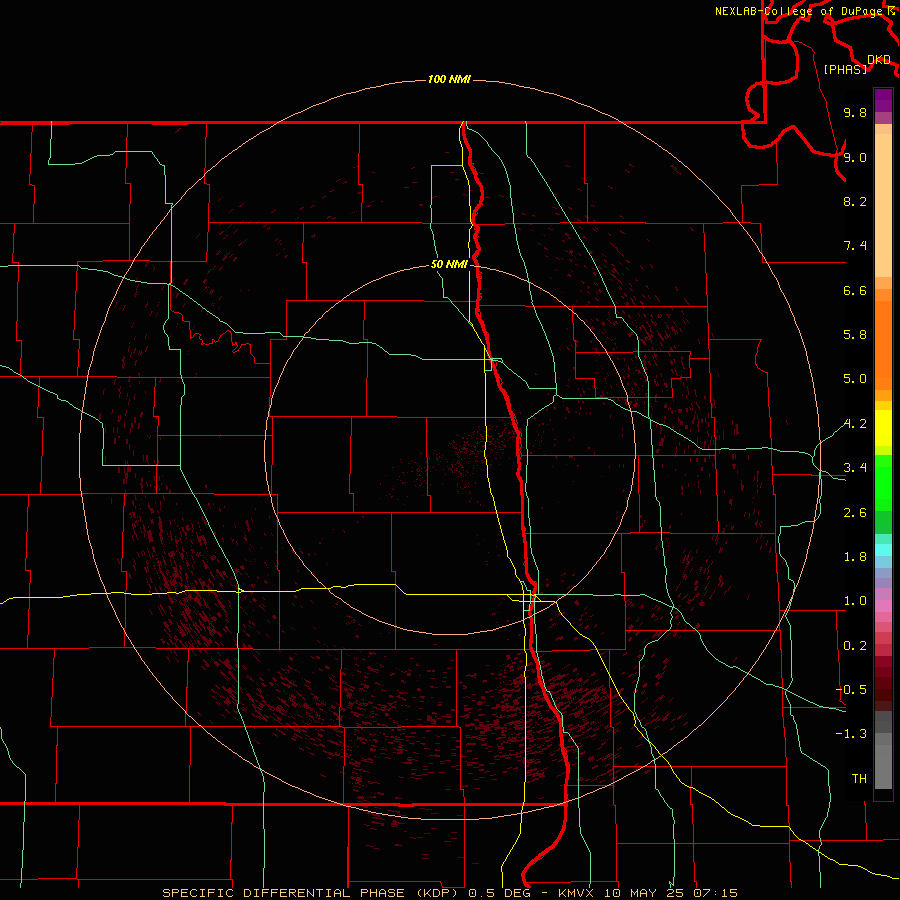Click "SPECIFIC DIFFERENTIAL PHASE (KDP)" in the caption
Screen dimensions: 900x900
pyautogui.click(x=312, y=893)
